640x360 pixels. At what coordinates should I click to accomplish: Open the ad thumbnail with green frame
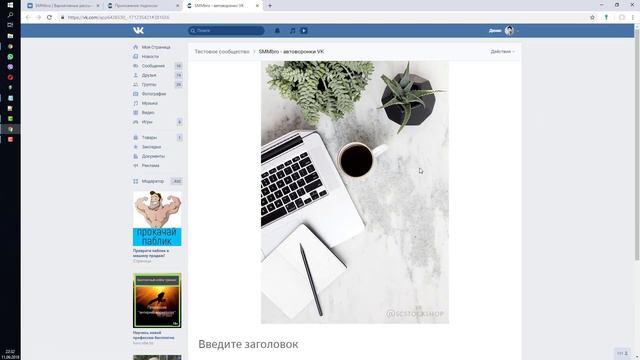click(x=157, y=301)
